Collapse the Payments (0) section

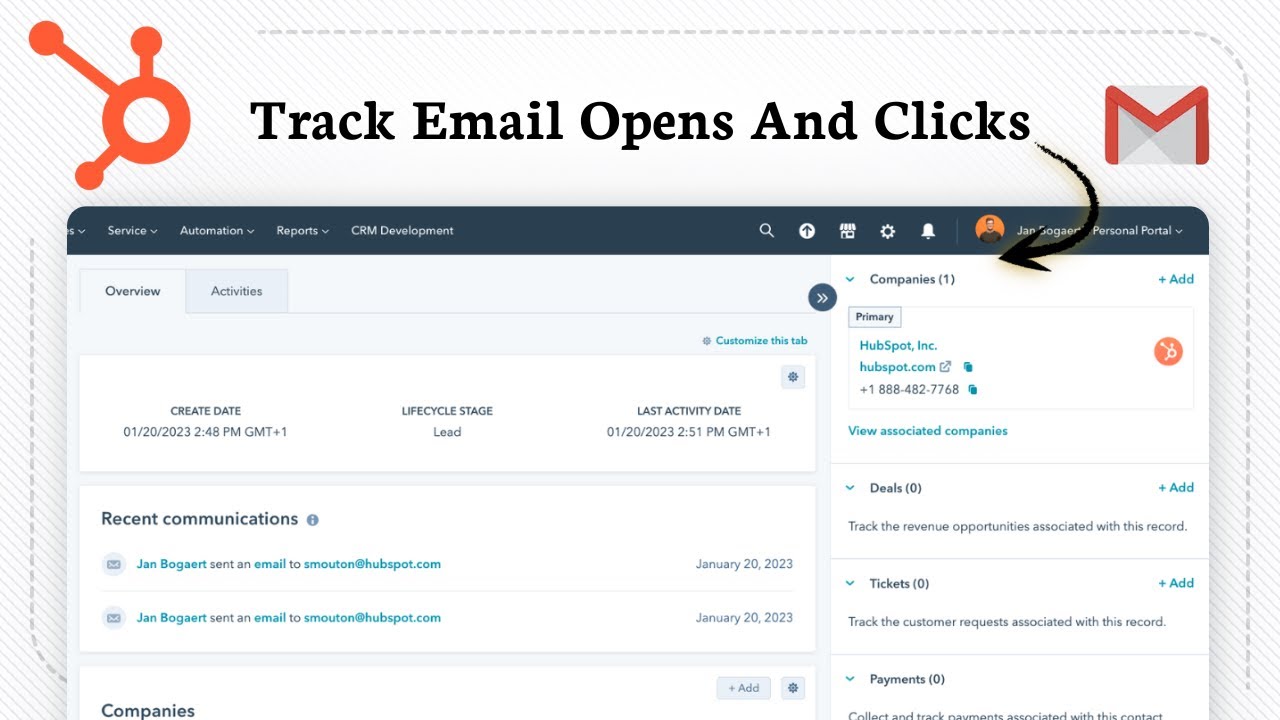(850, 679)
